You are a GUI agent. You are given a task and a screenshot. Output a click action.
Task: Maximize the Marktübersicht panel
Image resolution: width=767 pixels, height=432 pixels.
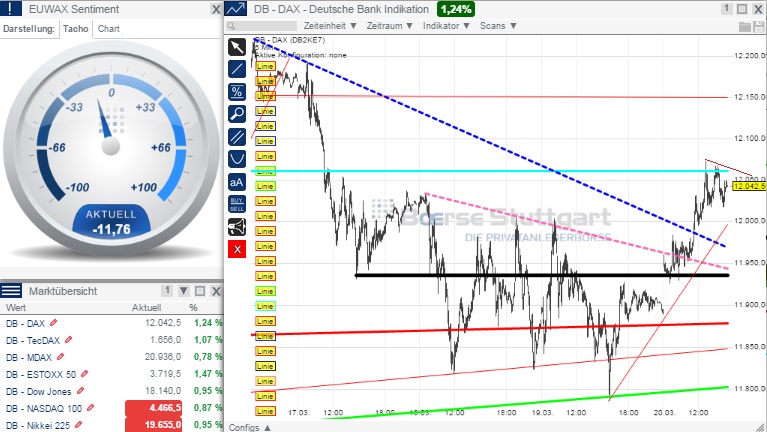(x=200, y=291)
